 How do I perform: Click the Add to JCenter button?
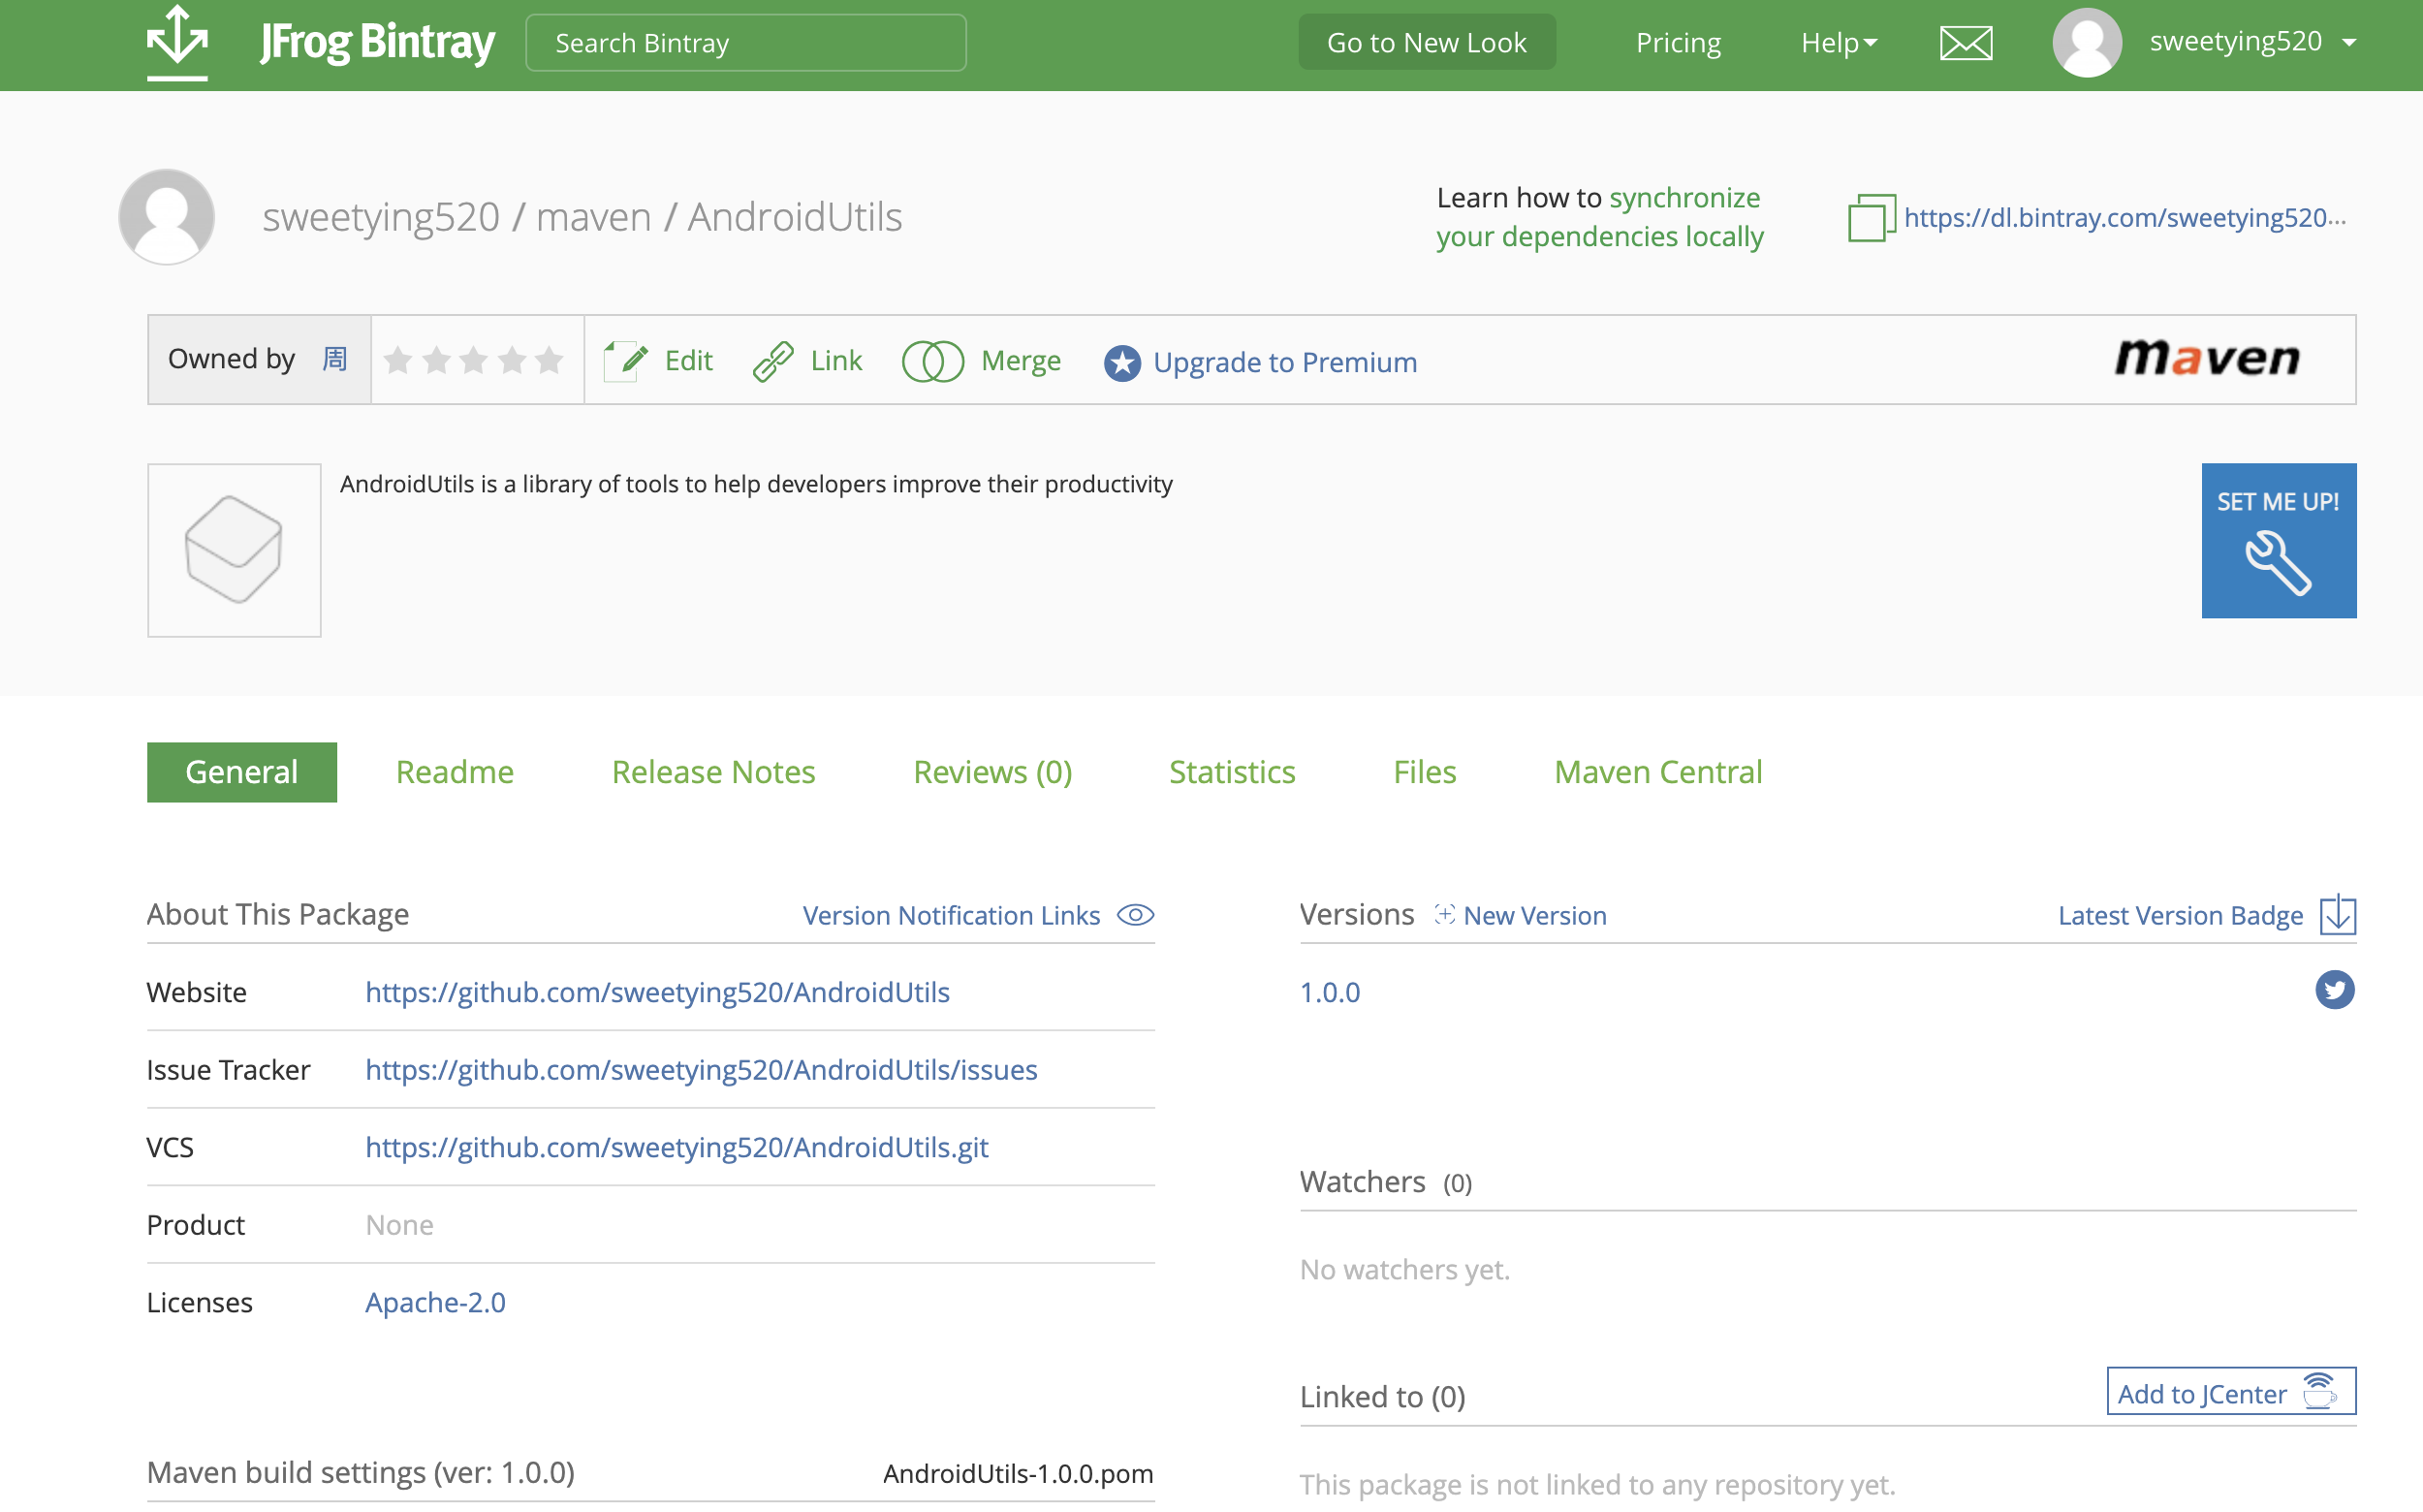pos(2230,1391)
